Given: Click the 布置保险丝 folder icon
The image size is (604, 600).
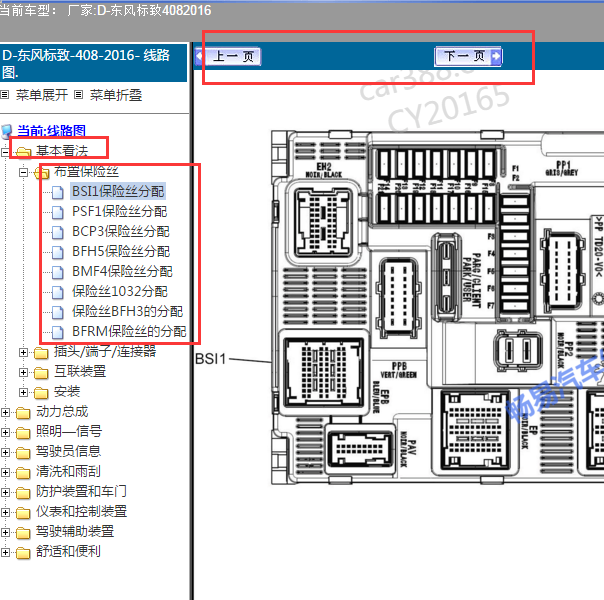Looking at the screenshot, I should (x=42, y=173).
